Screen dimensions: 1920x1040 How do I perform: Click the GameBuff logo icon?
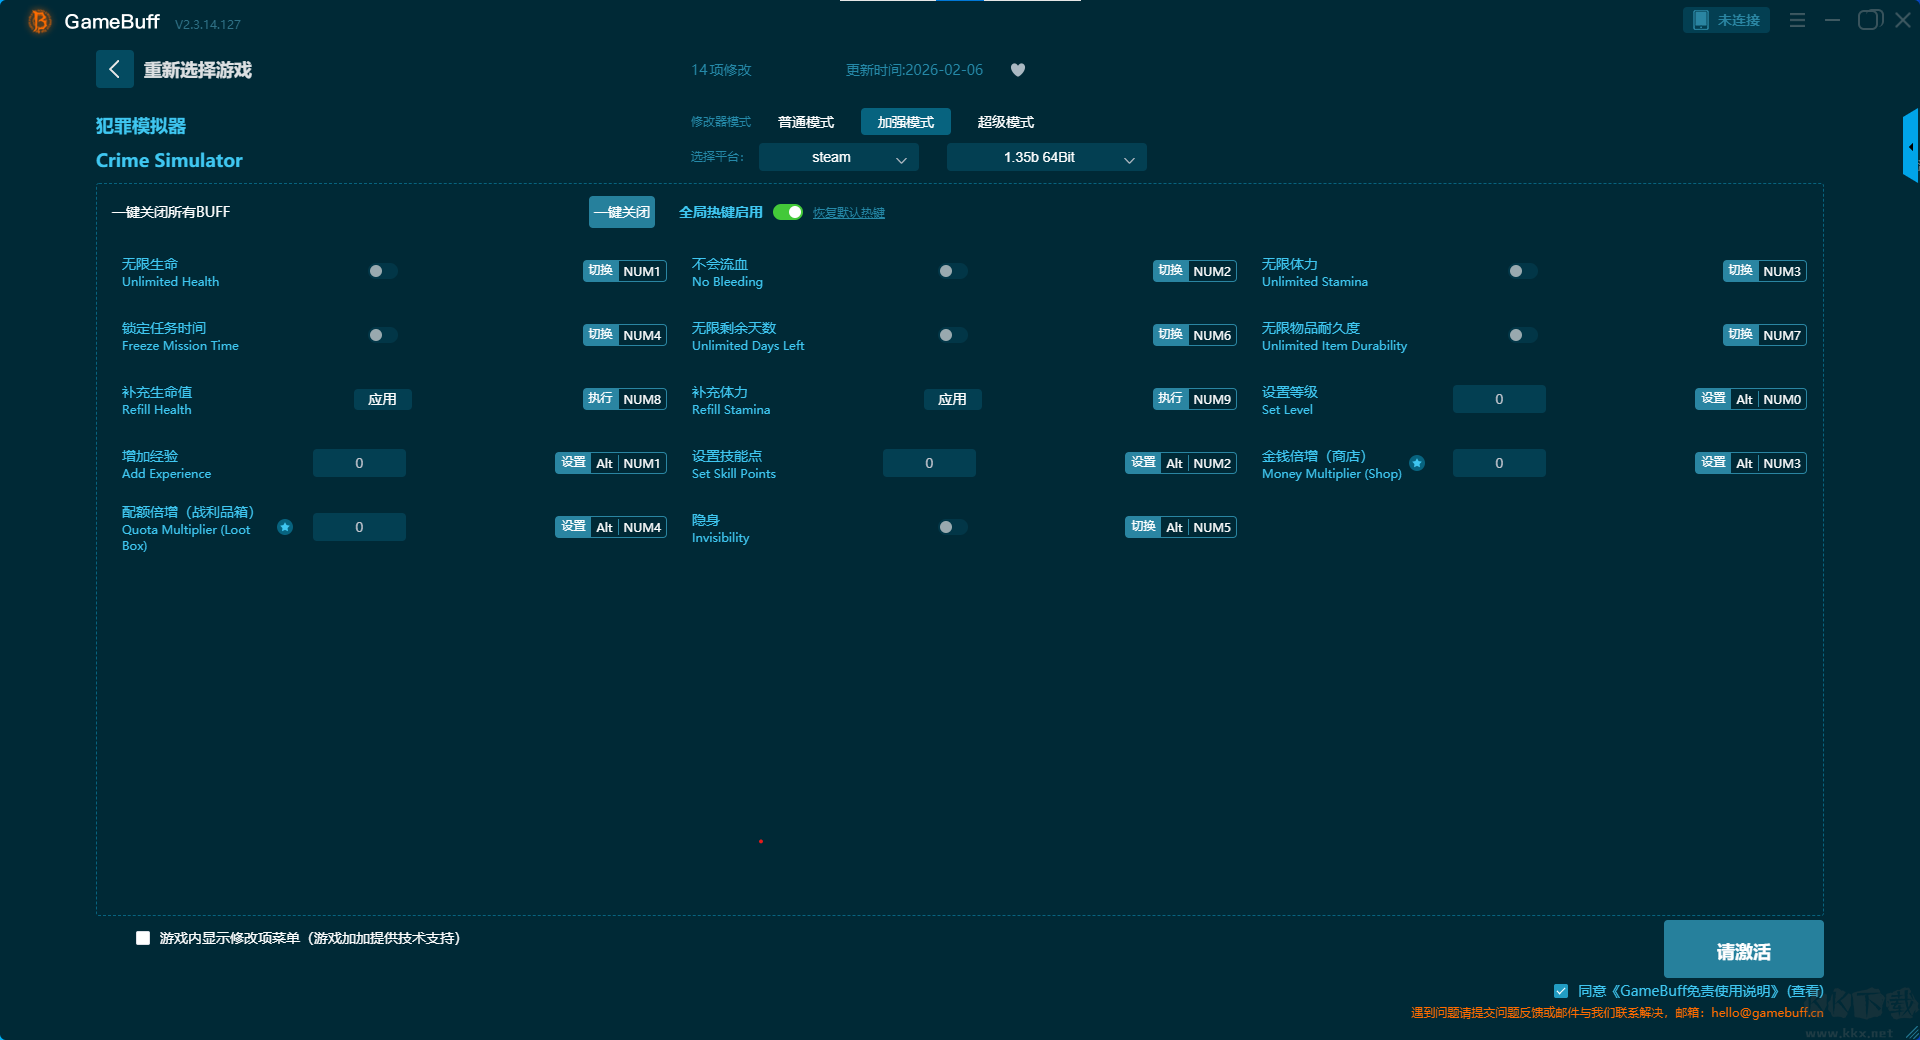click(39, 21)
